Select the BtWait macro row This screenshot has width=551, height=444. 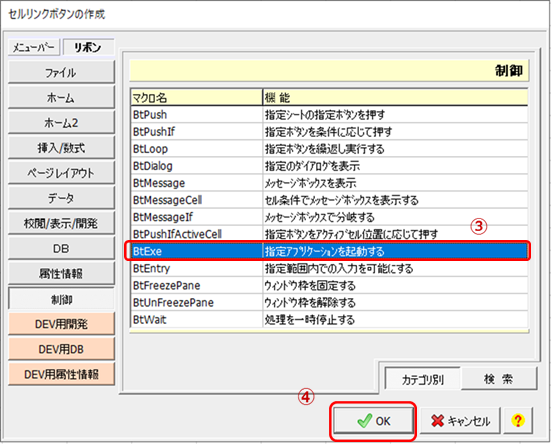tap(329, 319)
